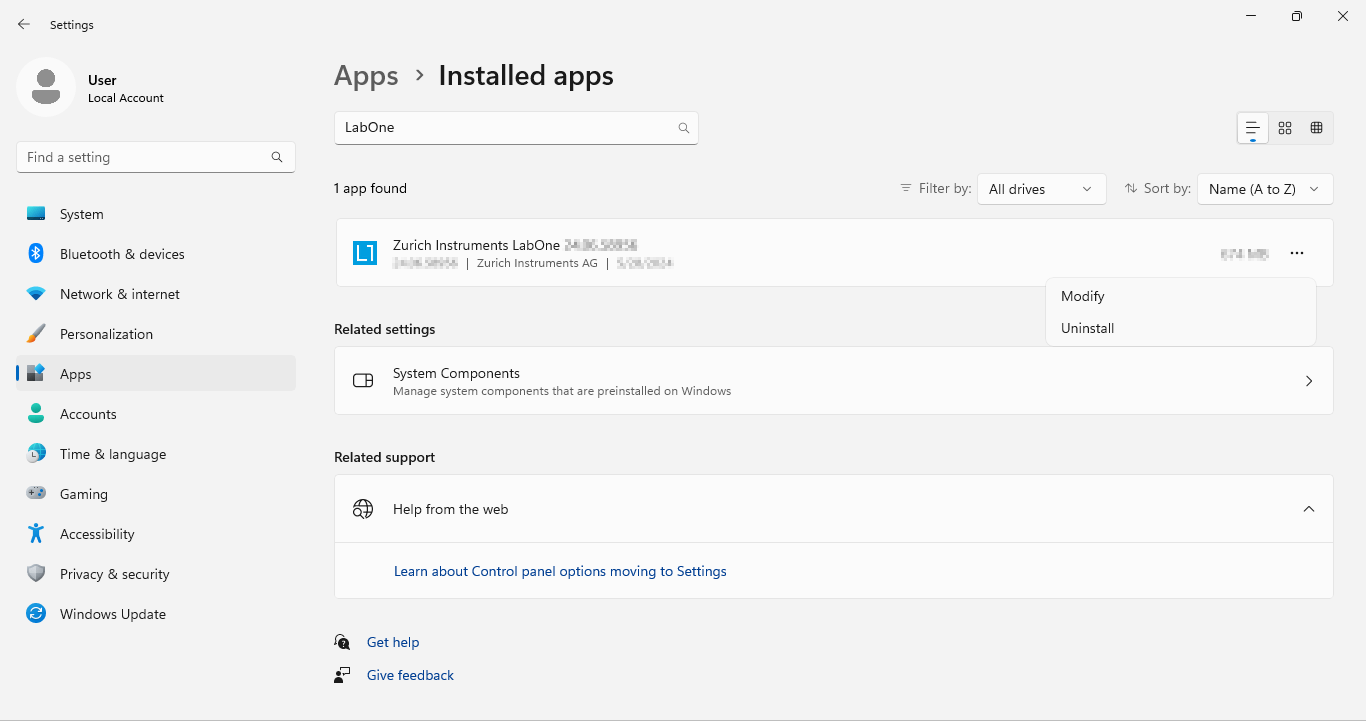
Task: Select the list view layout icon
Action: point(1252,128)
